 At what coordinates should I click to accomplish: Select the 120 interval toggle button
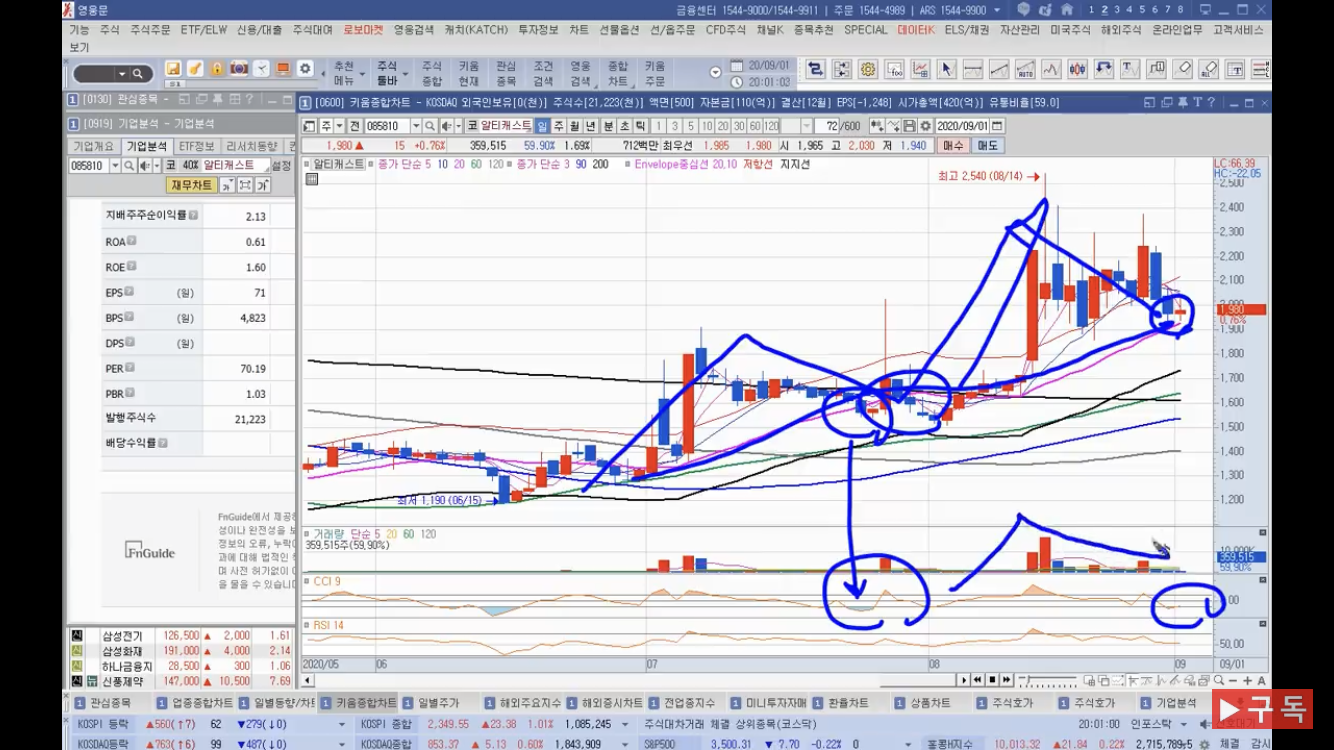pyautogui.click(x=771, y=126)
